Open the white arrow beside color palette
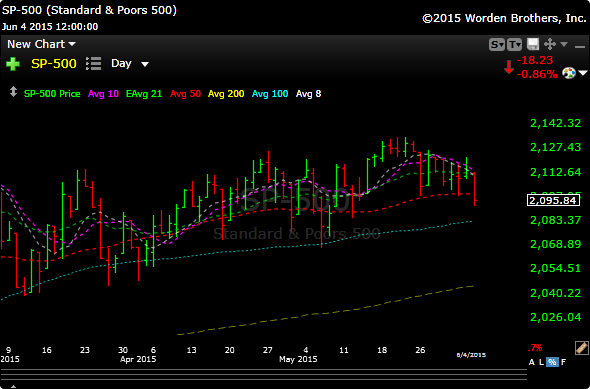The image size is (590, 389). pyautogui.click(x=583, y=73)
